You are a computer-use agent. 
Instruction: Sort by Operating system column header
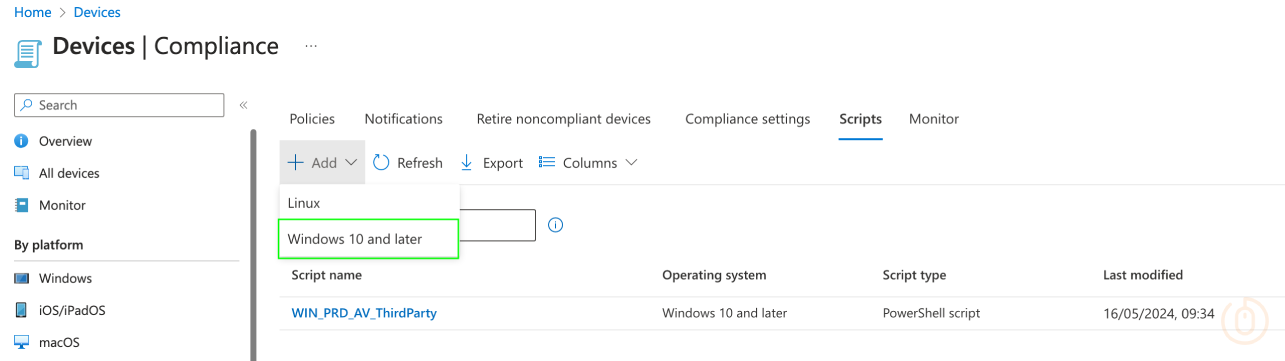(714, 275)
